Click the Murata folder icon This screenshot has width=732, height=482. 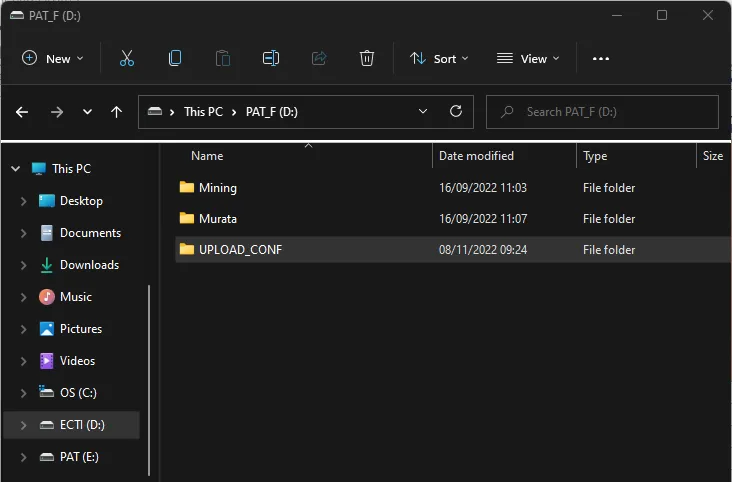point(187,218)
